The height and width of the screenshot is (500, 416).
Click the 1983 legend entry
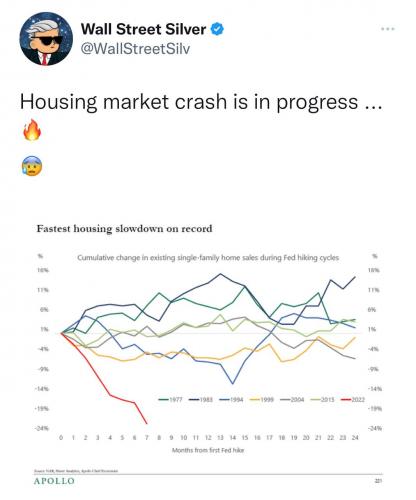[x=201, y=399]
